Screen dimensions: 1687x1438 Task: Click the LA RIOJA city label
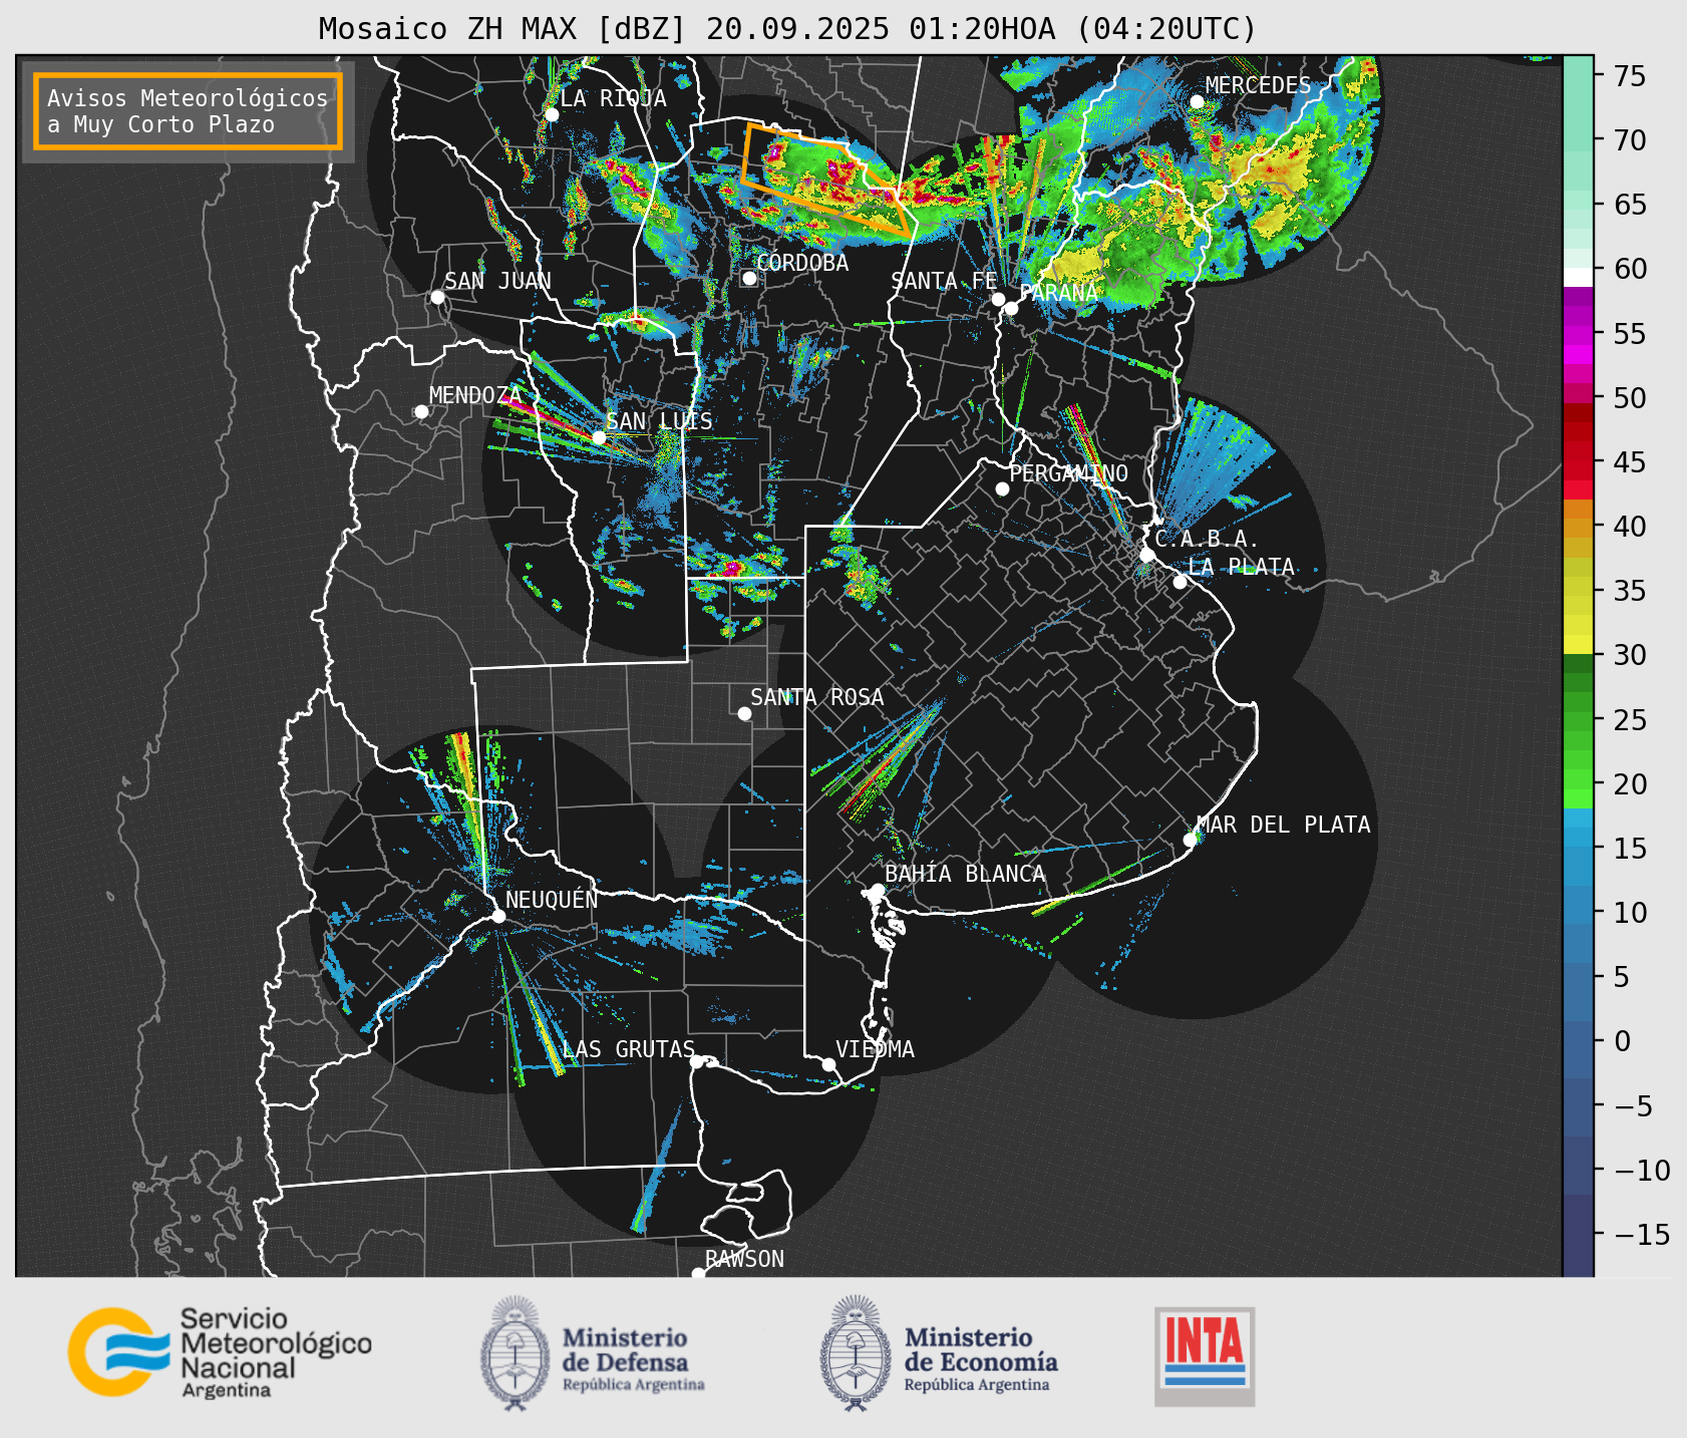point(612,98)
